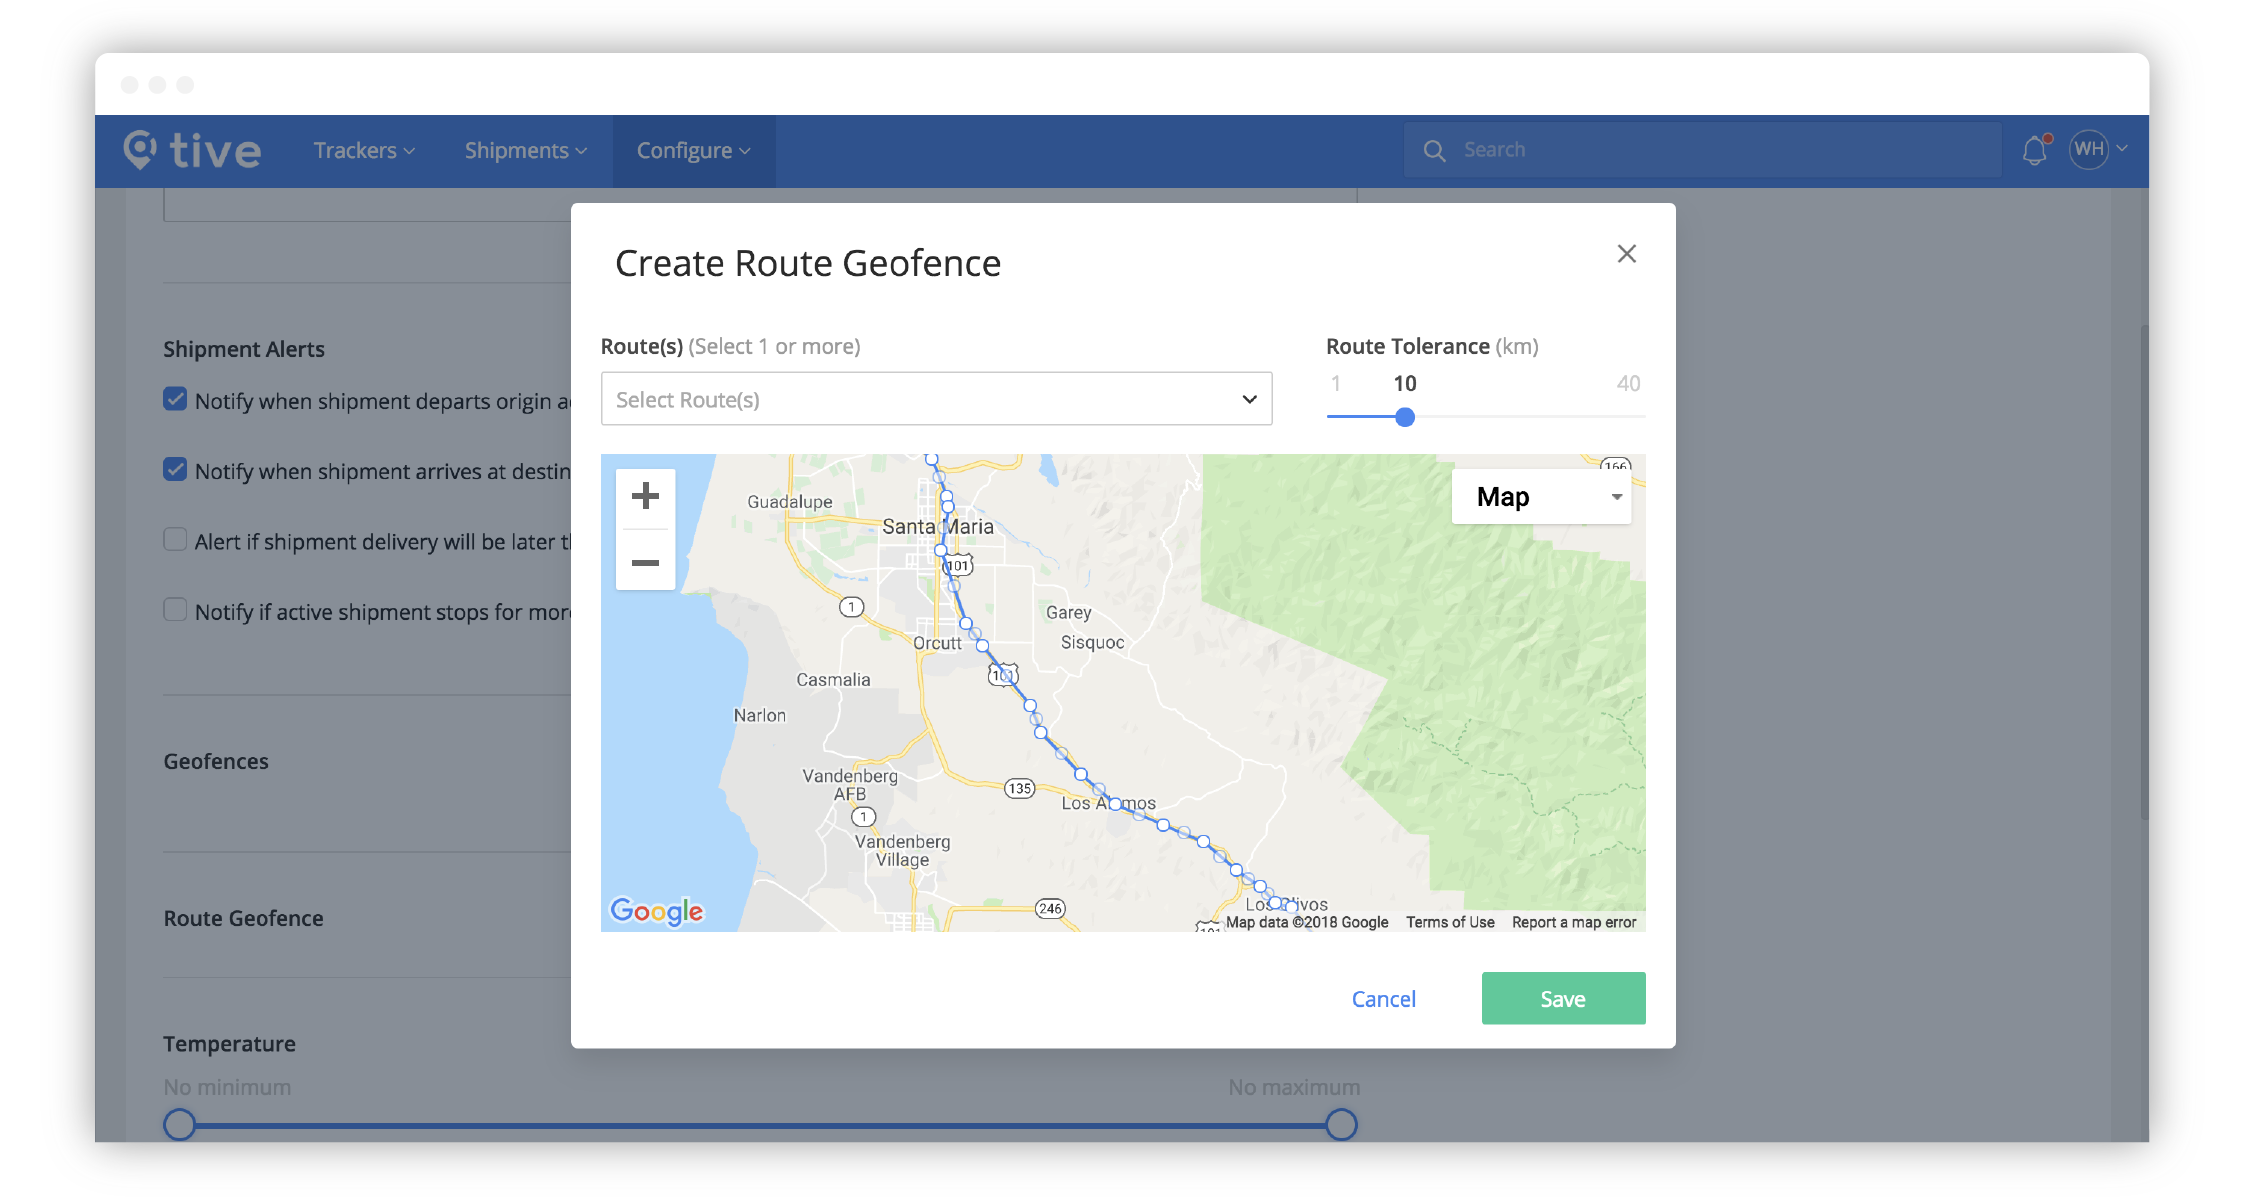
Task: Open the notifications bell
Action: [2034, 151]
